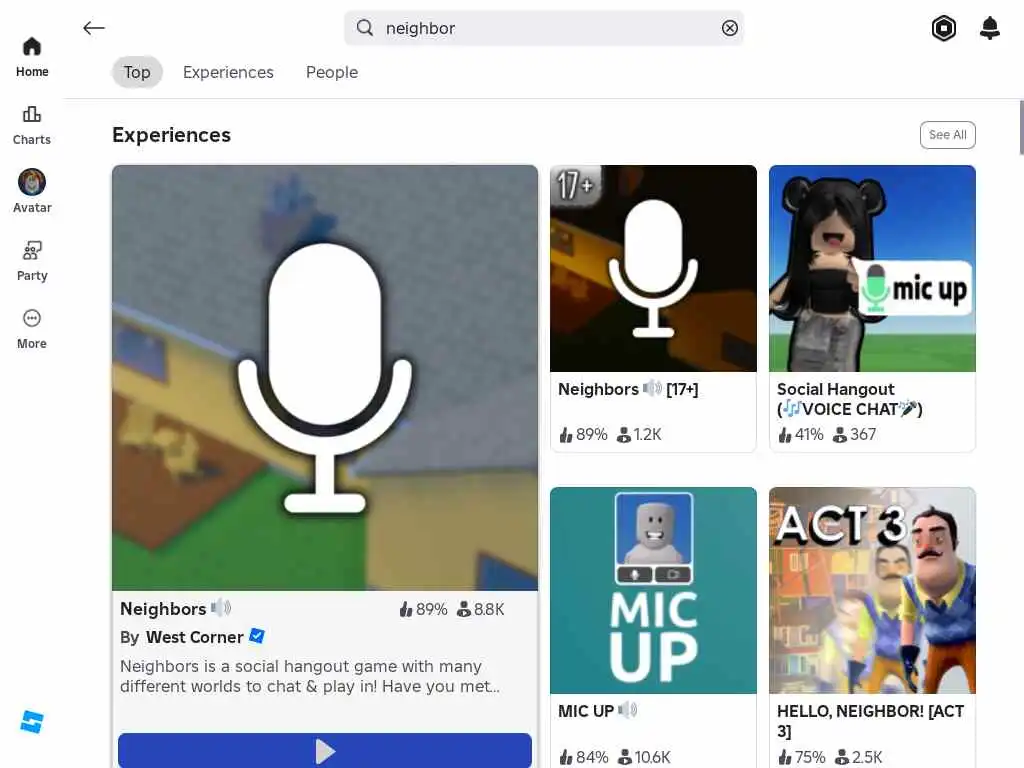Open the Avatar page
Image resolution: width=1024 pixels, height=768 pixels.
tap(32, 191)
